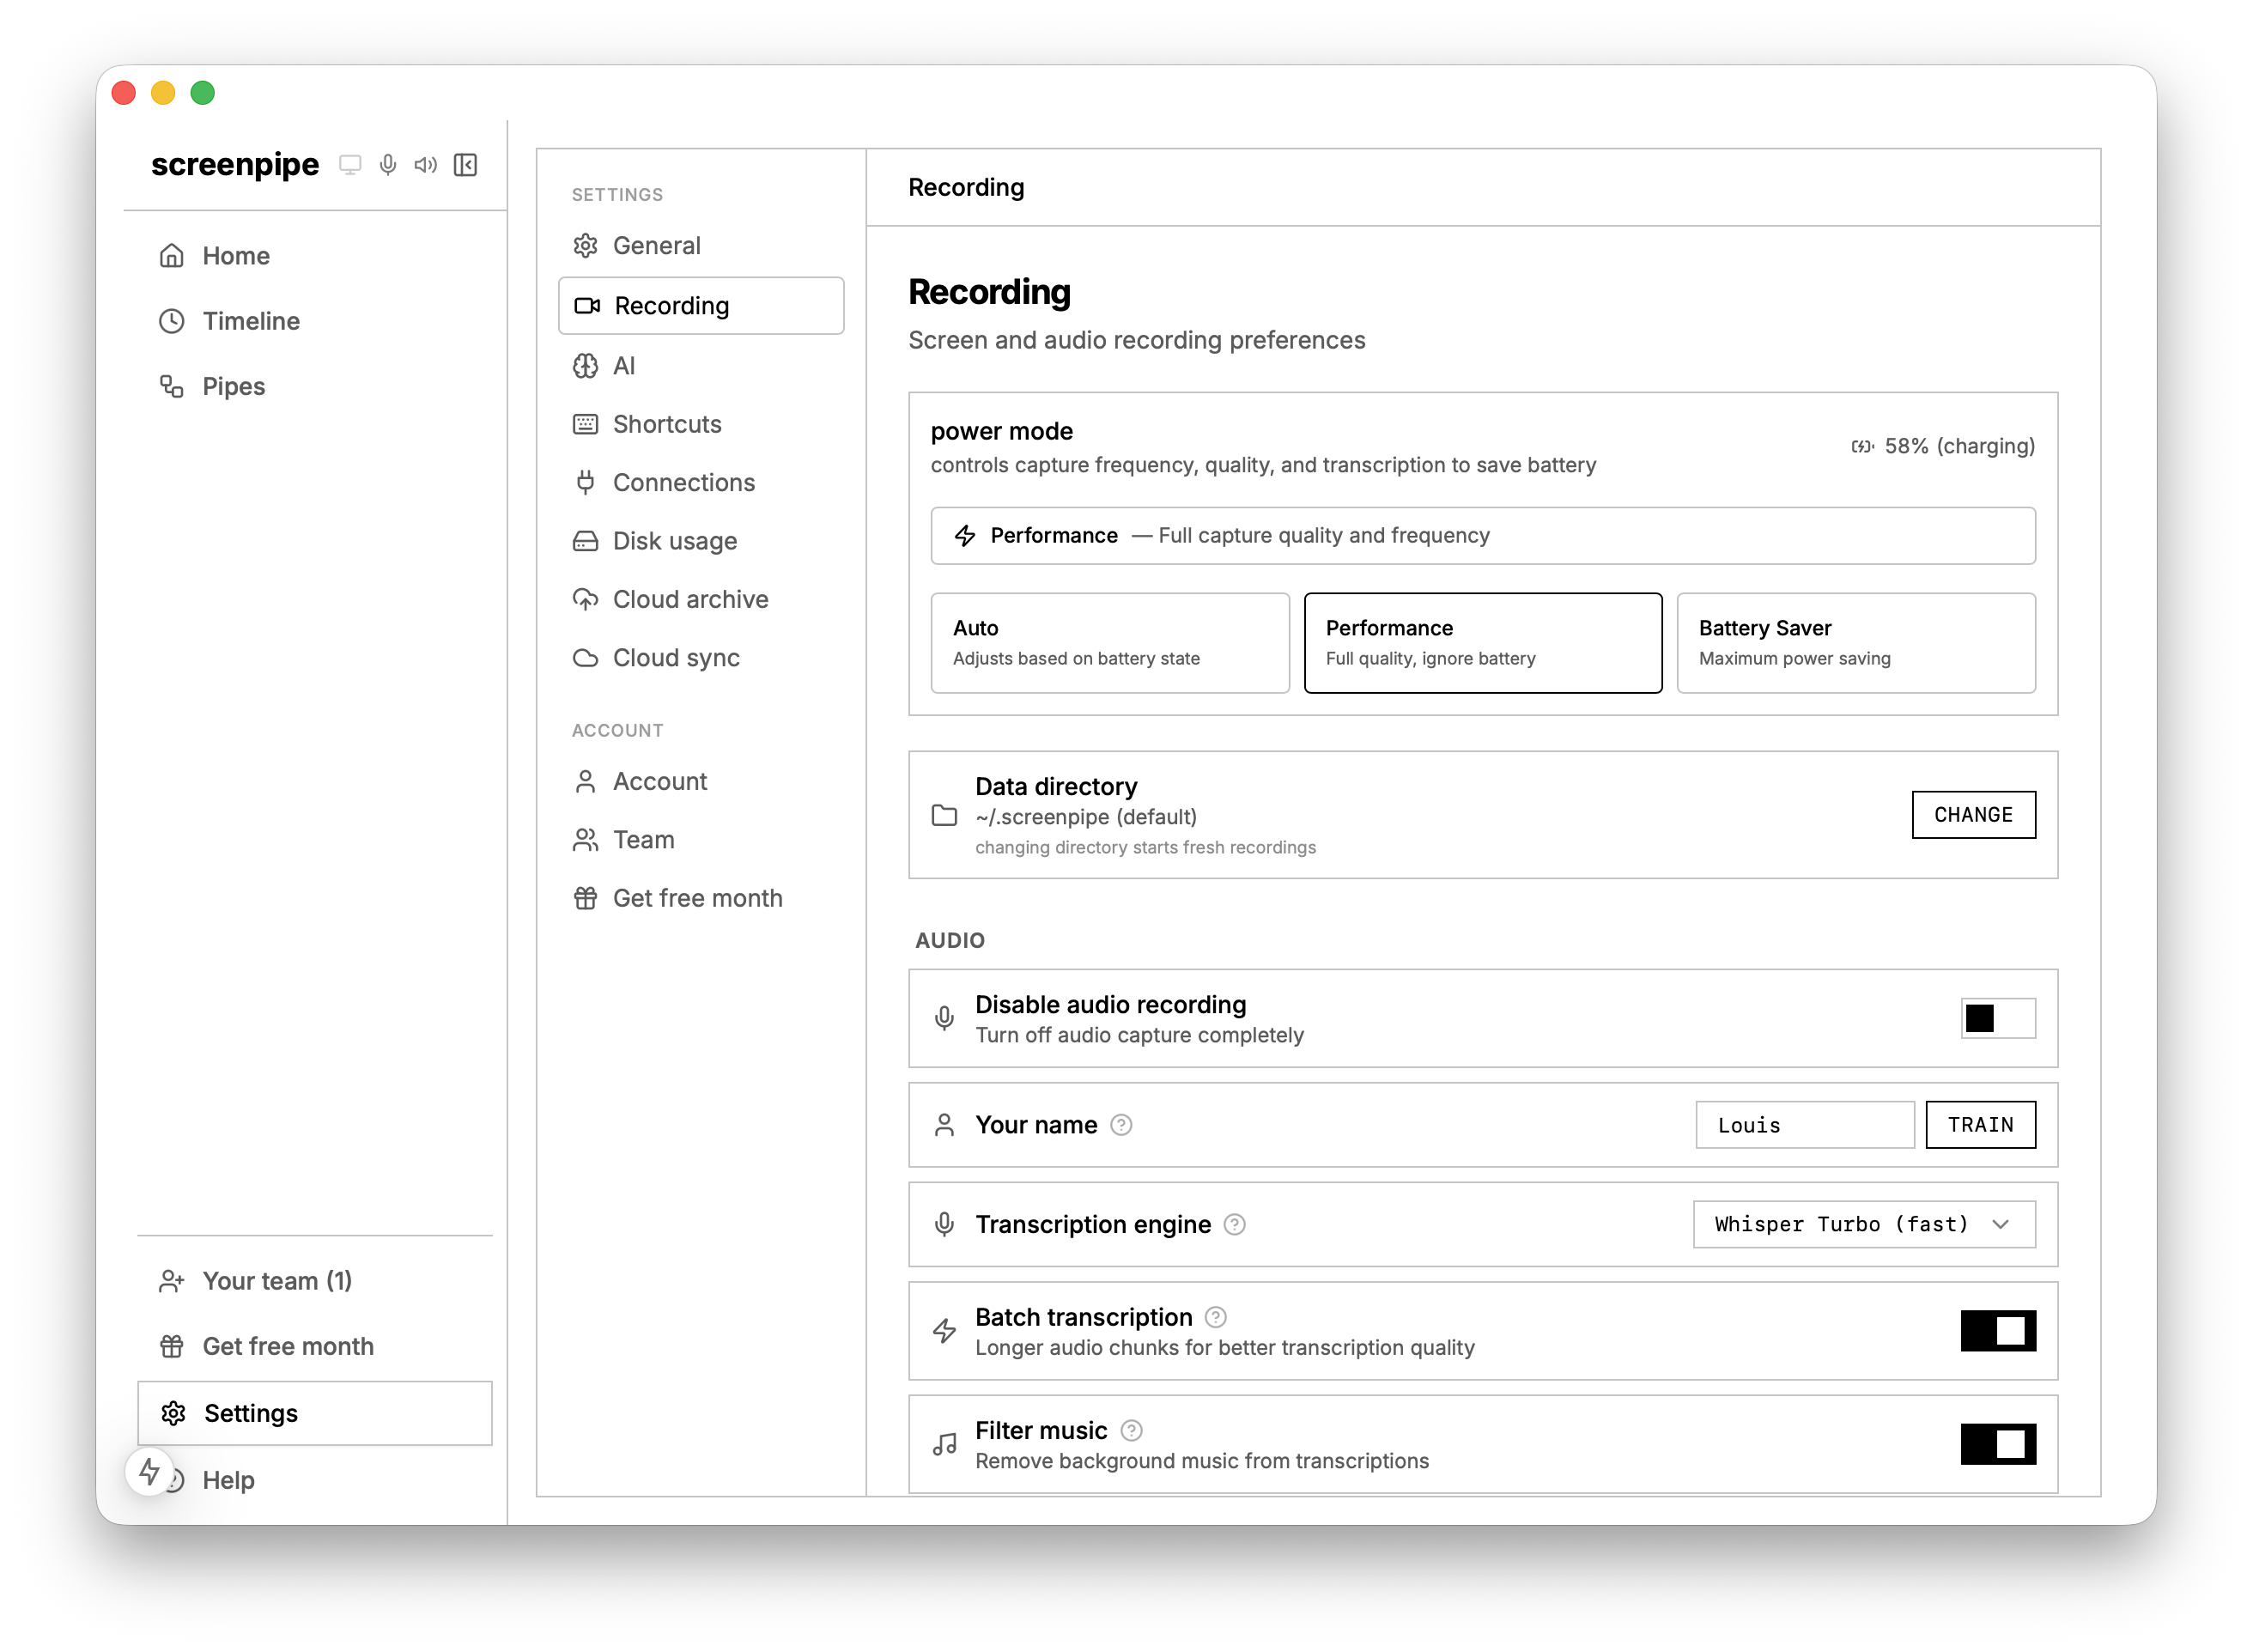The height and width of the screenshot is (1652, 2253).
Task: Turn off Batch transcription toggle
Action: point(1997,1331)
